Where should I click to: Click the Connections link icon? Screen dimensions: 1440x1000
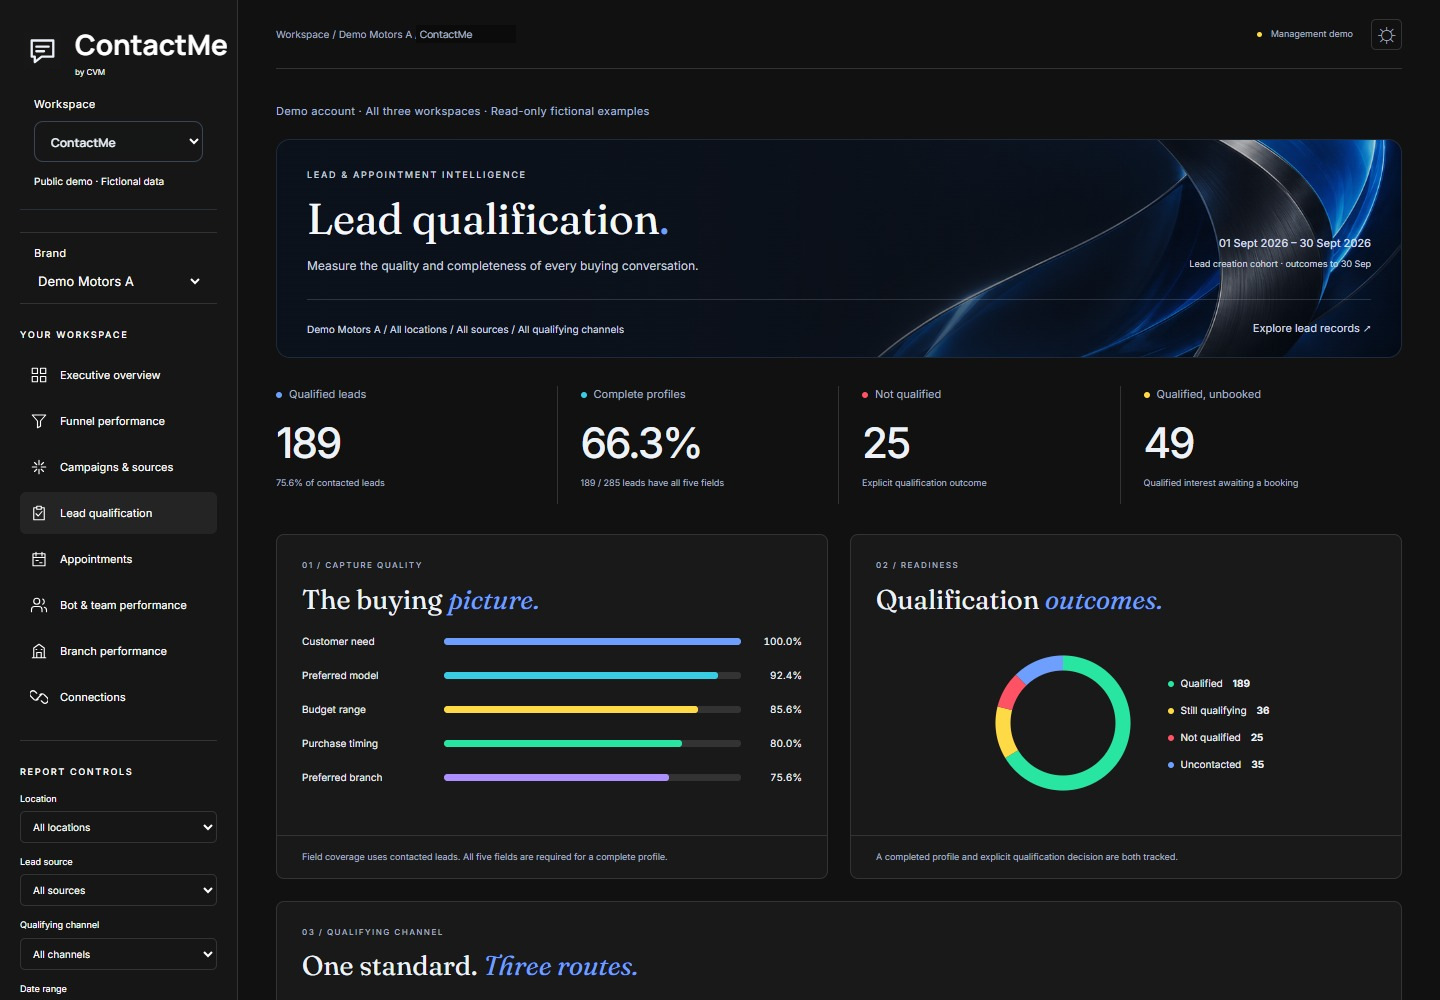(39, 697)
